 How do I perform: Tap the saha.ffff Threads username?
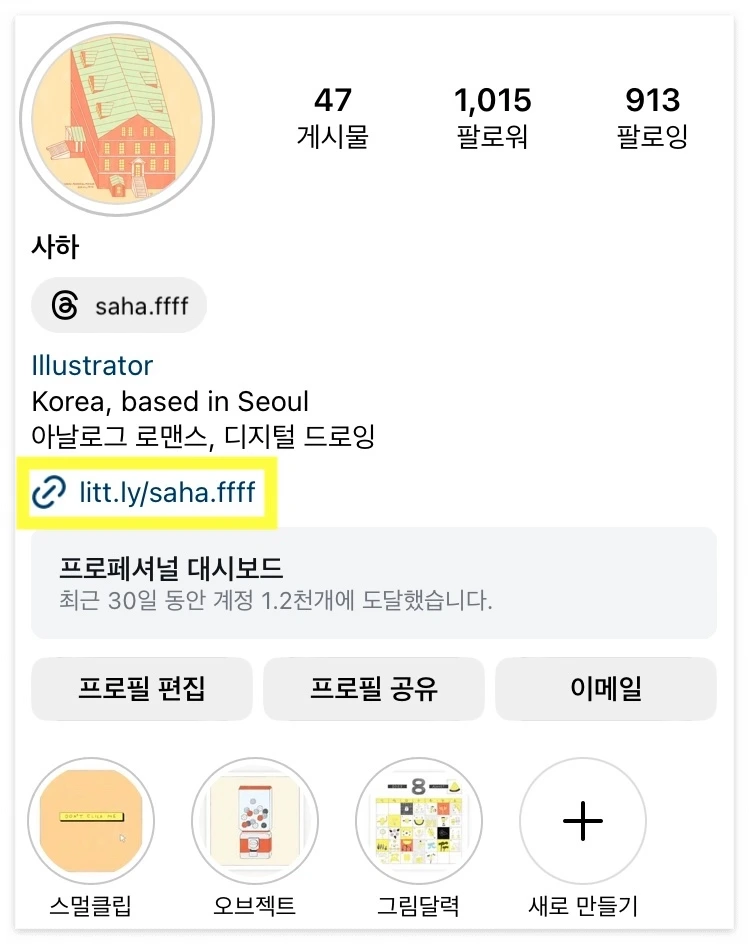pyautogui.click(x=141, y=306)
